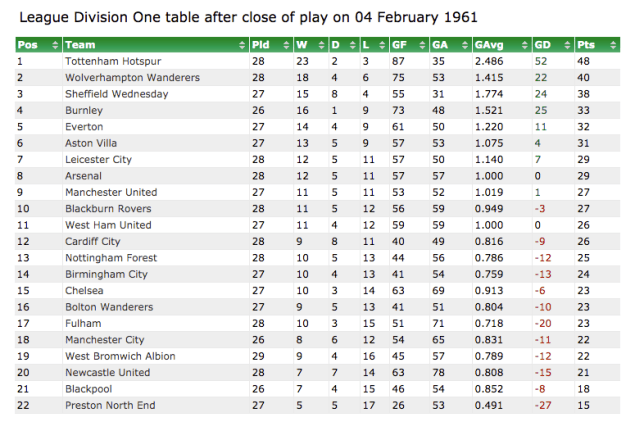Click the sort arrows beside Pos header
Image resolution: width=635 pixels, height=440 pixels.
pos(55,45)
